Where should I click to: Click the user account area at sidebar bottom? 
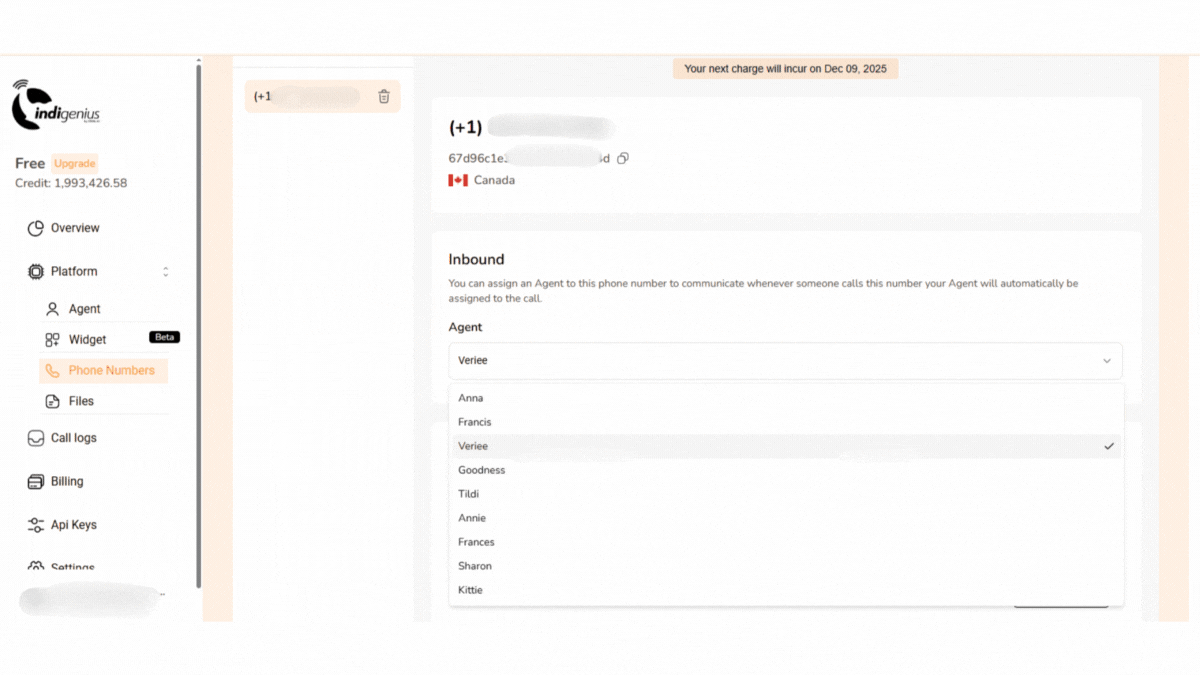[92, 600]
